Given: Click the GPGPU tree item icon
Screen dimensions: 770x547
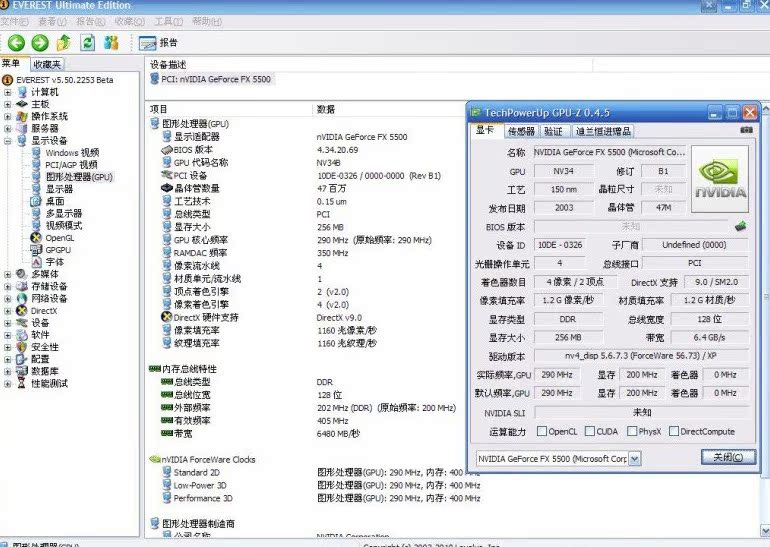Looking at the screenshot, I should 36,250.
